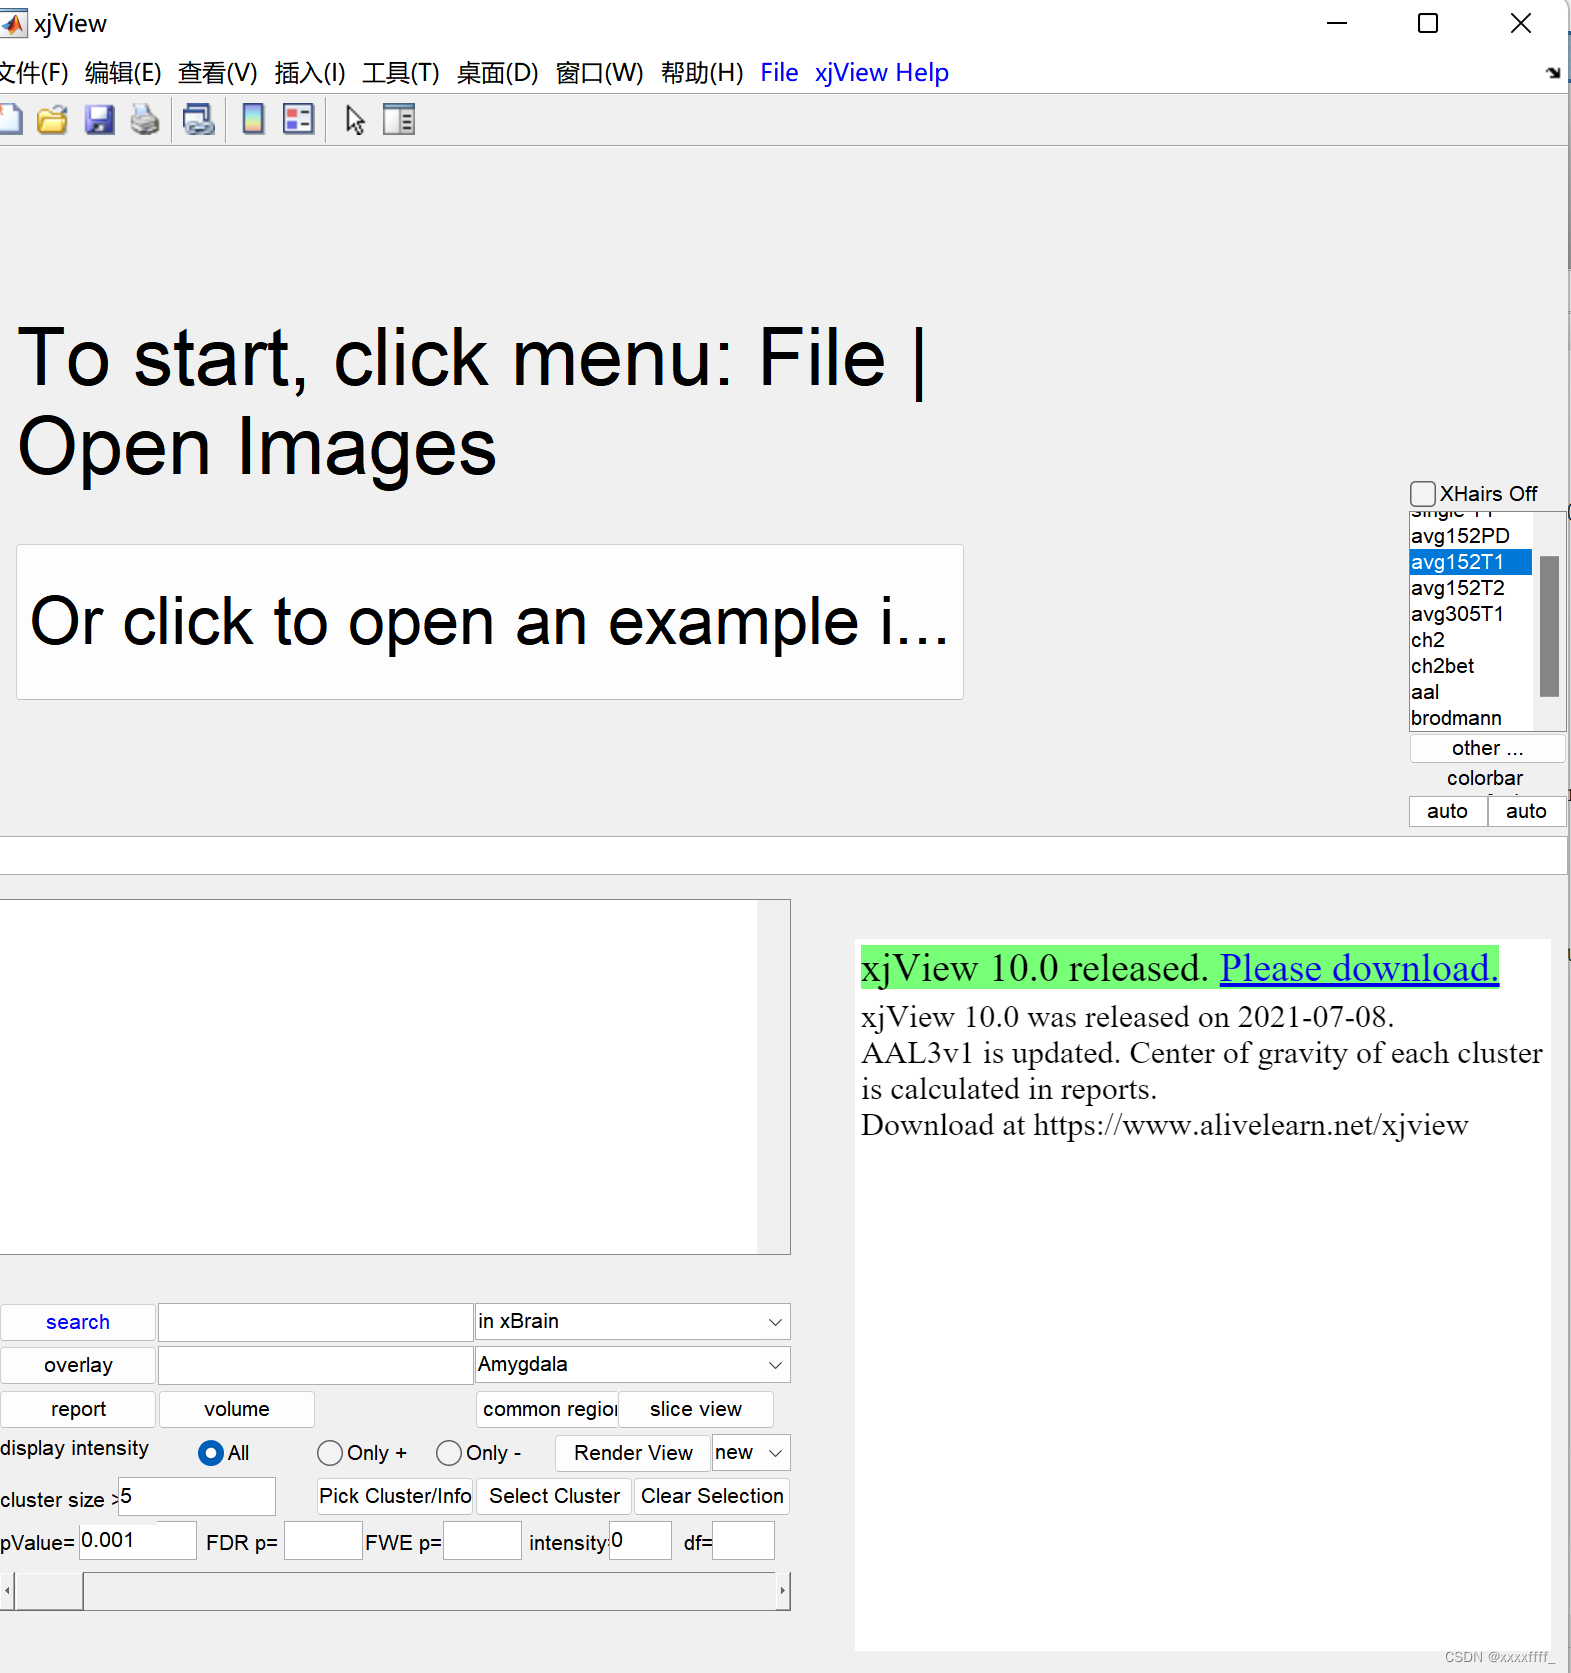Viewport: 1571px width, 1673px height.
Task: Click the pValue input field
Action: [x=138, y=1541]
